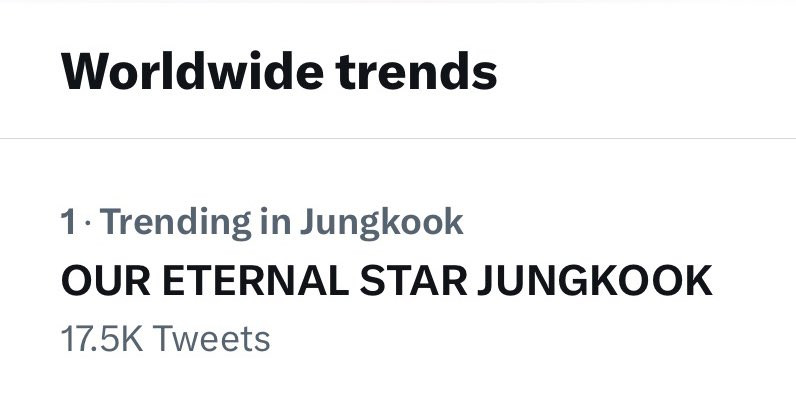Click the word ETERNAL in the trend title
Image resolution: width=796 pixels, height=395 pixels.
255,281
